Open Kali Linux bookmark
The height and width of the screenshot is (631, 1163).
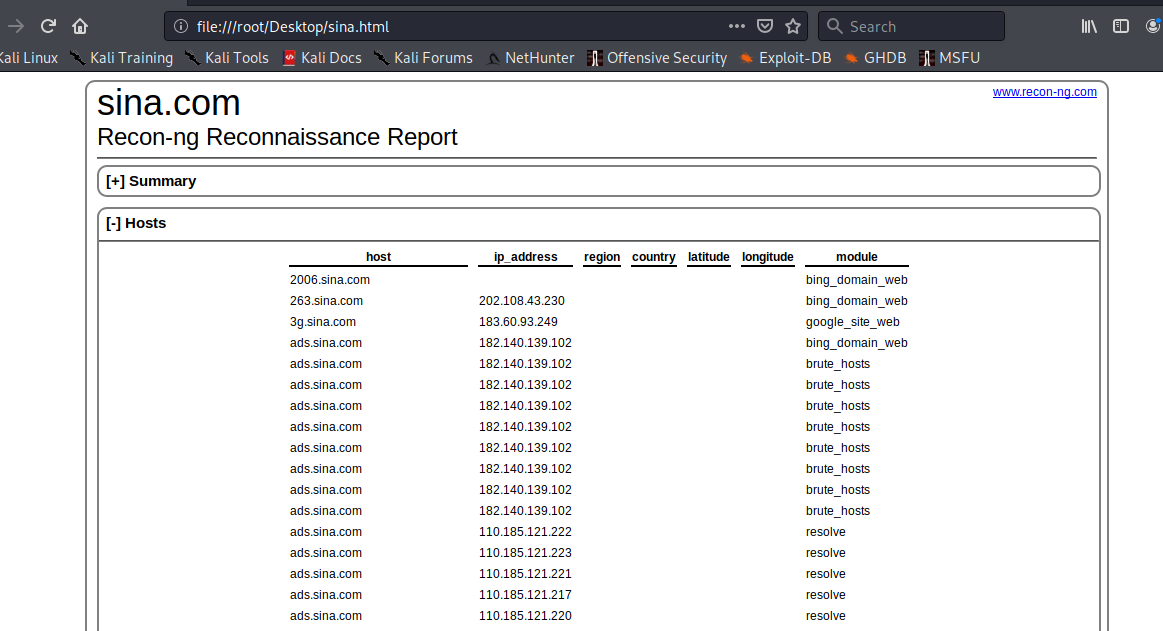click(x=28, y=58)
